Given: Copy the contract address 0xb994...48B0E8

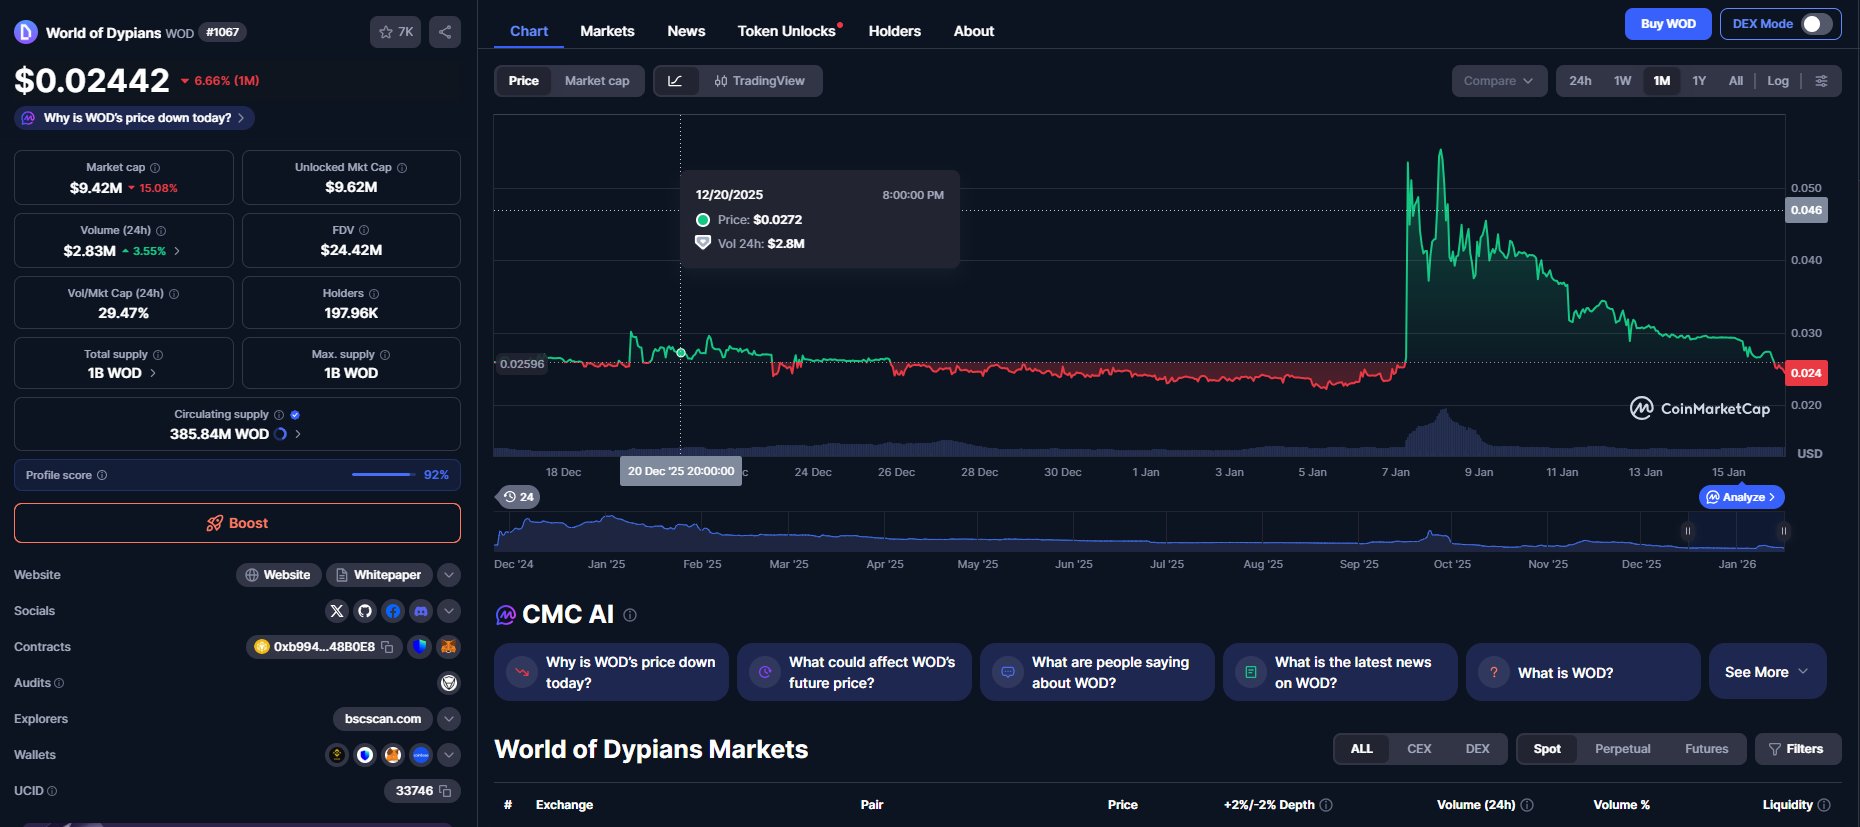Looking at the screenshot, I should 387,647.
